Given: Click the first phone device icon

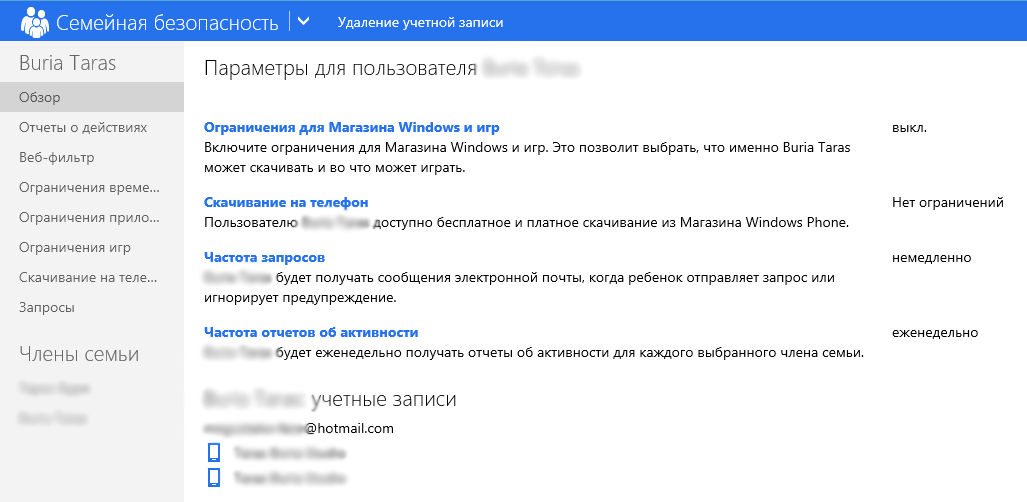Looking at the screenshot, I should click(214, 453).
